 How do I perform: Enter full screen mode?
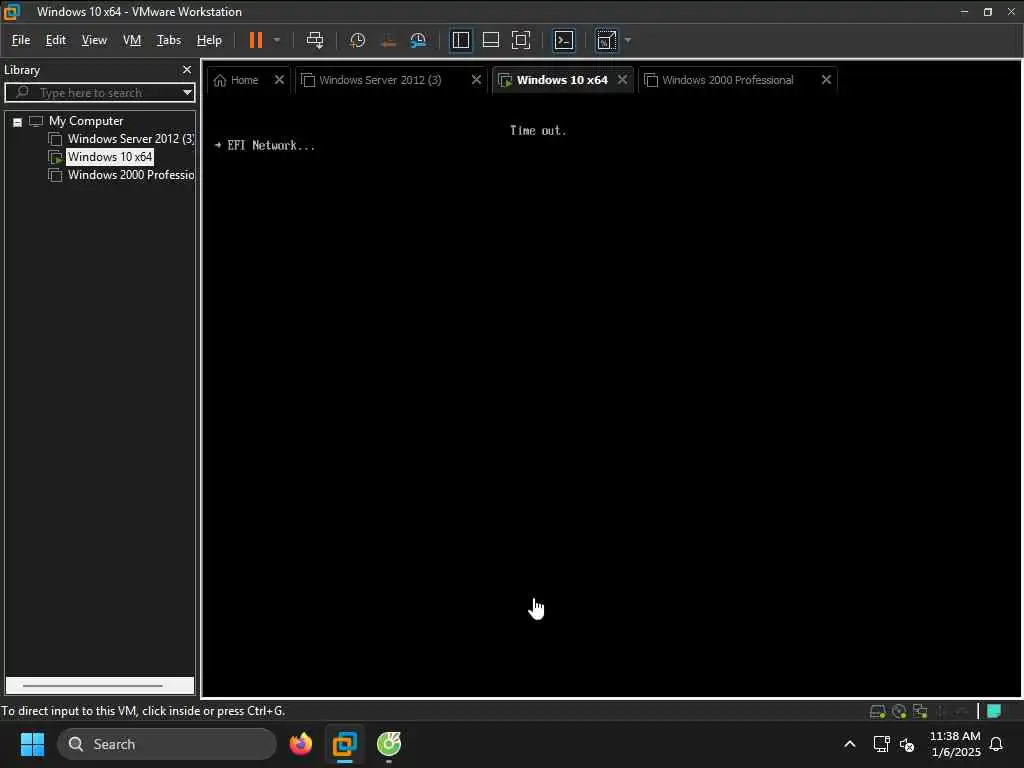(520, 40)
